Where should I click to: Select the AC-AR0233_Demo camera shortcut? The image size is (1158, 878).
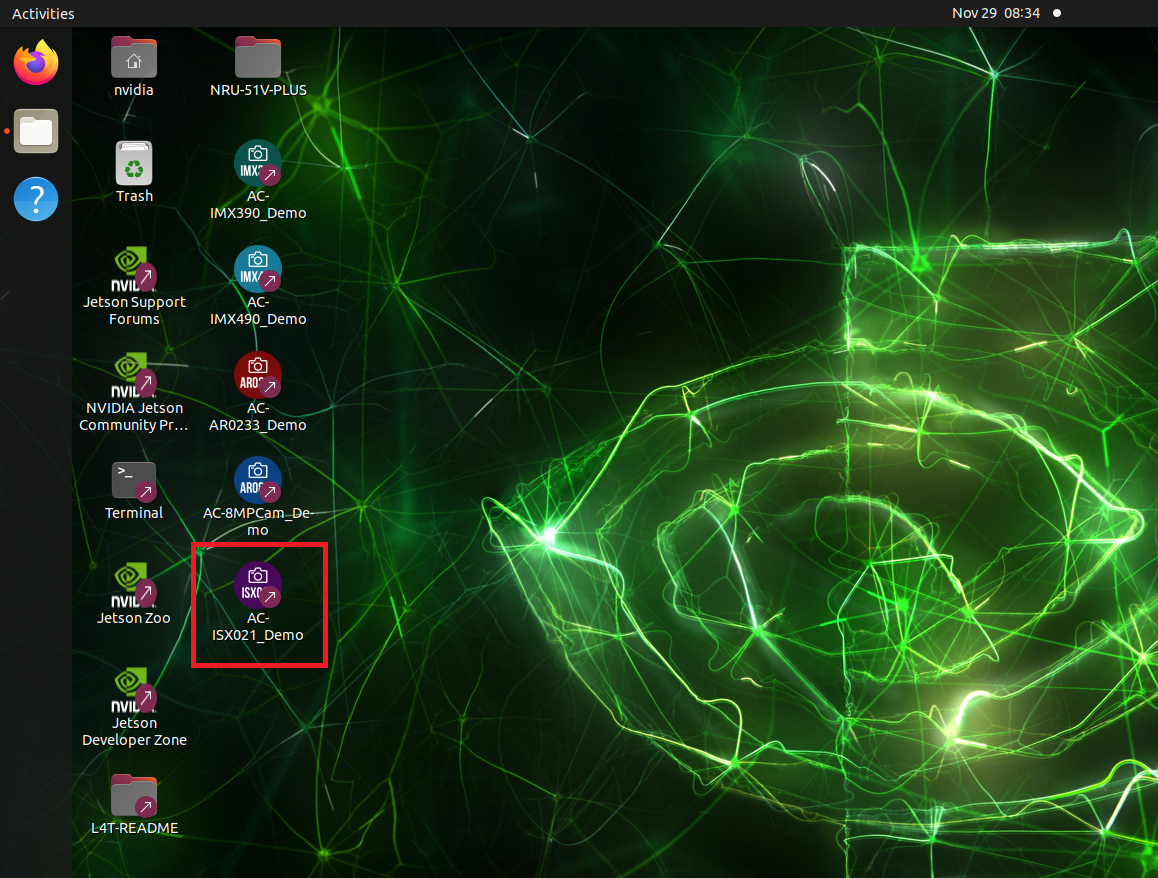click(258, 376)
